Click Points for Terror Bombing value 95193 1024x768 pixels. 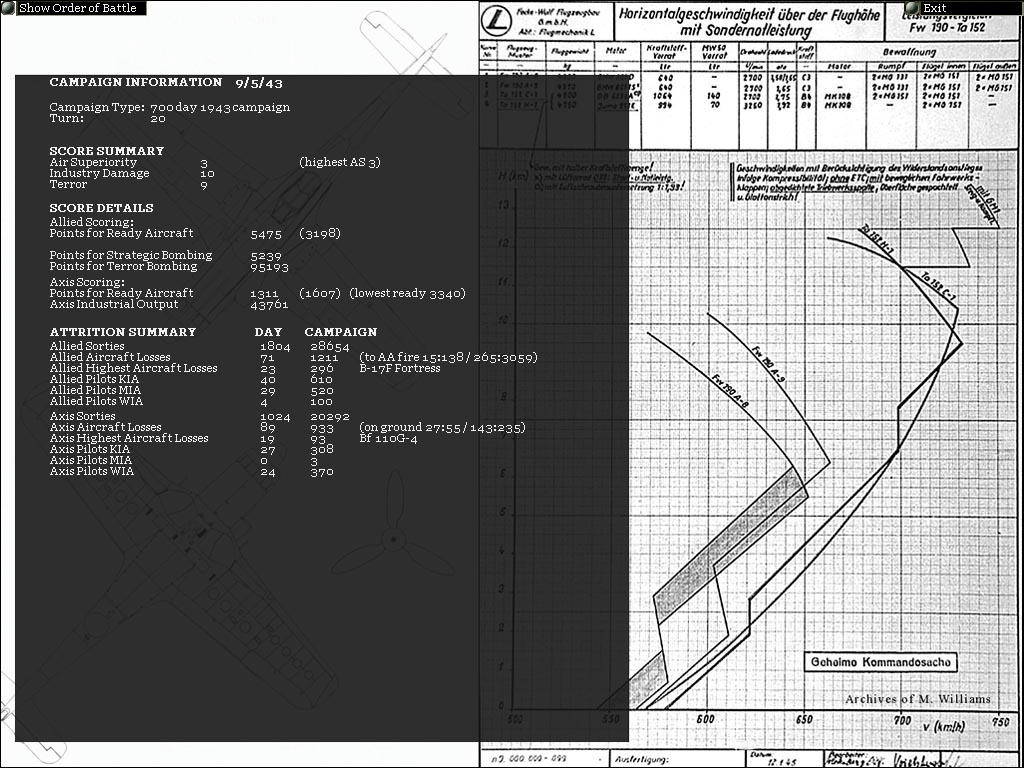[x=270, y=266]
